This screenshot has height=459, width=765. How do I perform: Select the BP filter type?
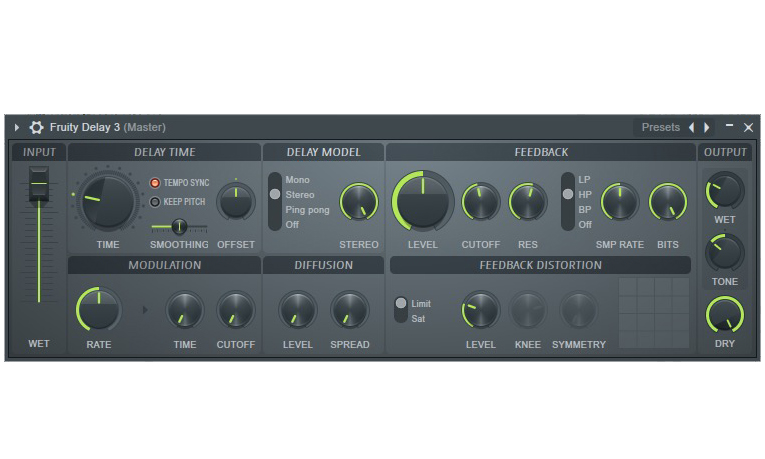point(585,210)
